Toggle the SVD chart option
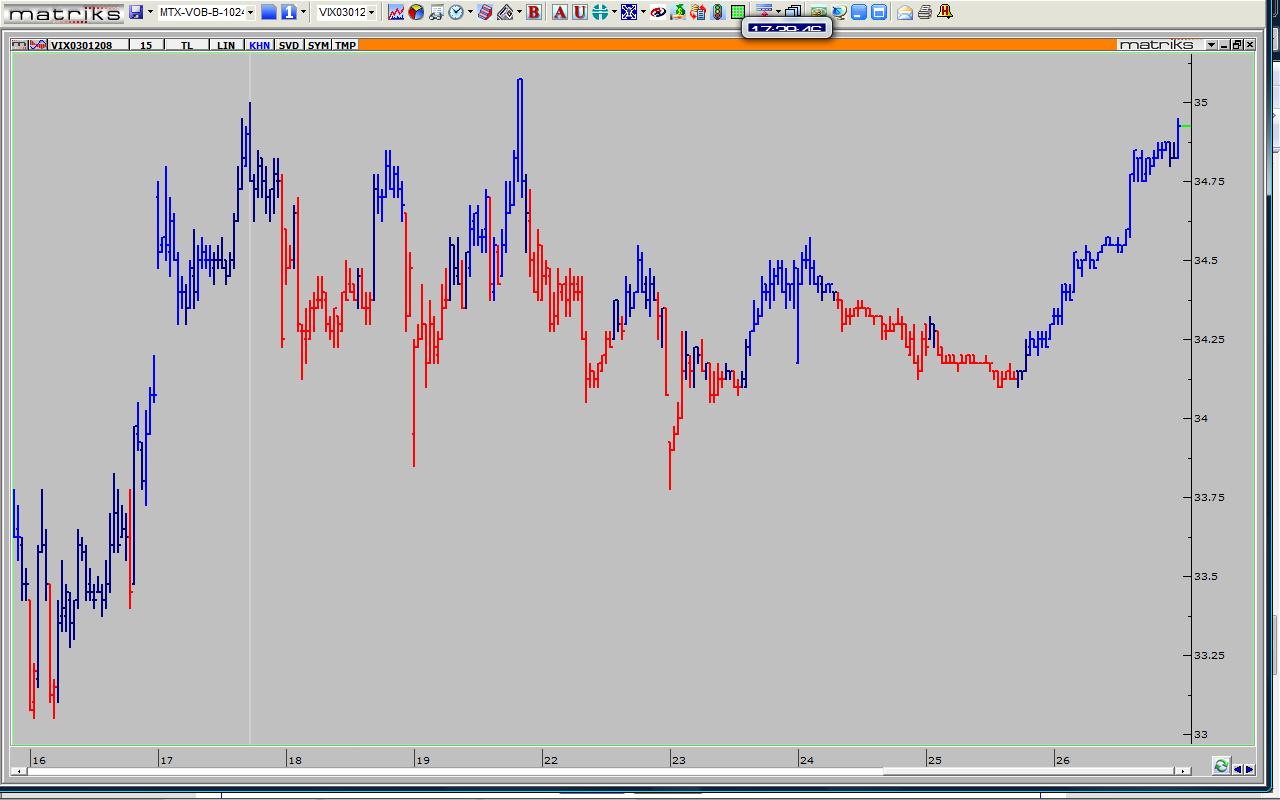1280x800 pixels. tap(288, 45)
